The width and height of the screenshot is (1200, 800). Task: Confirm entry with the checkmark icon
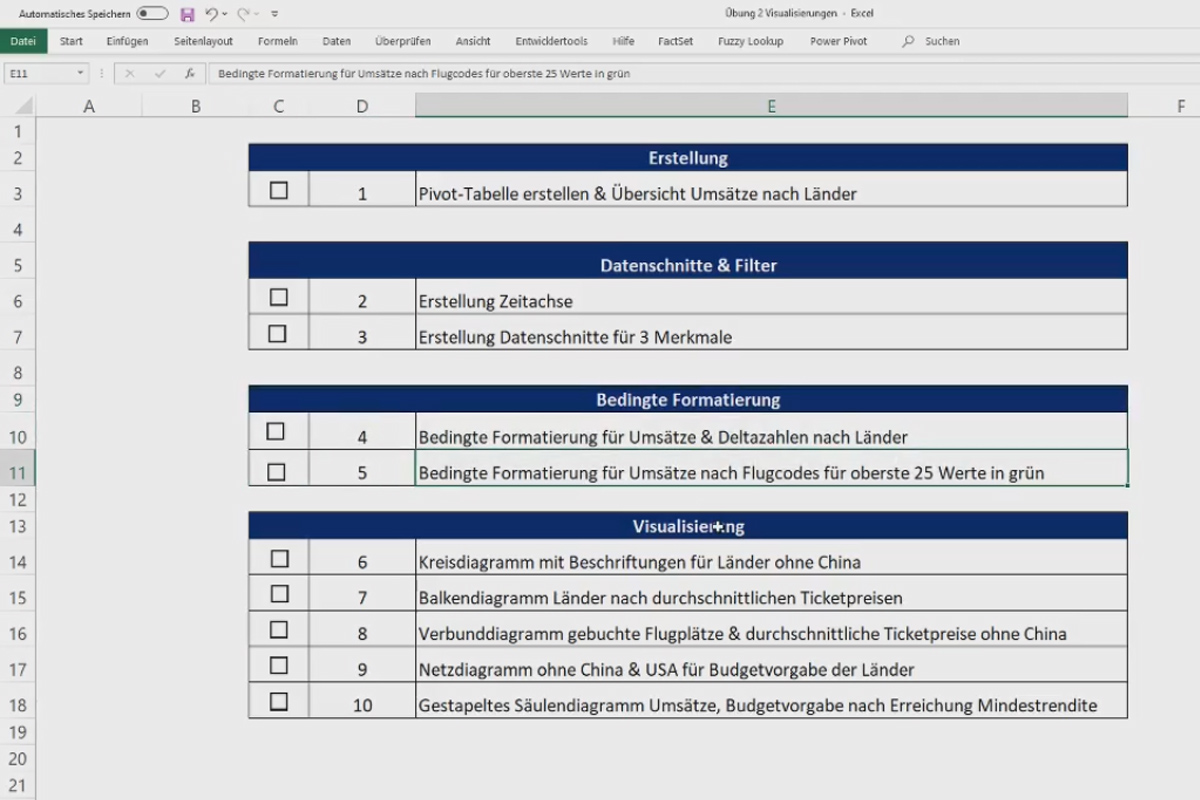point(159,73)
